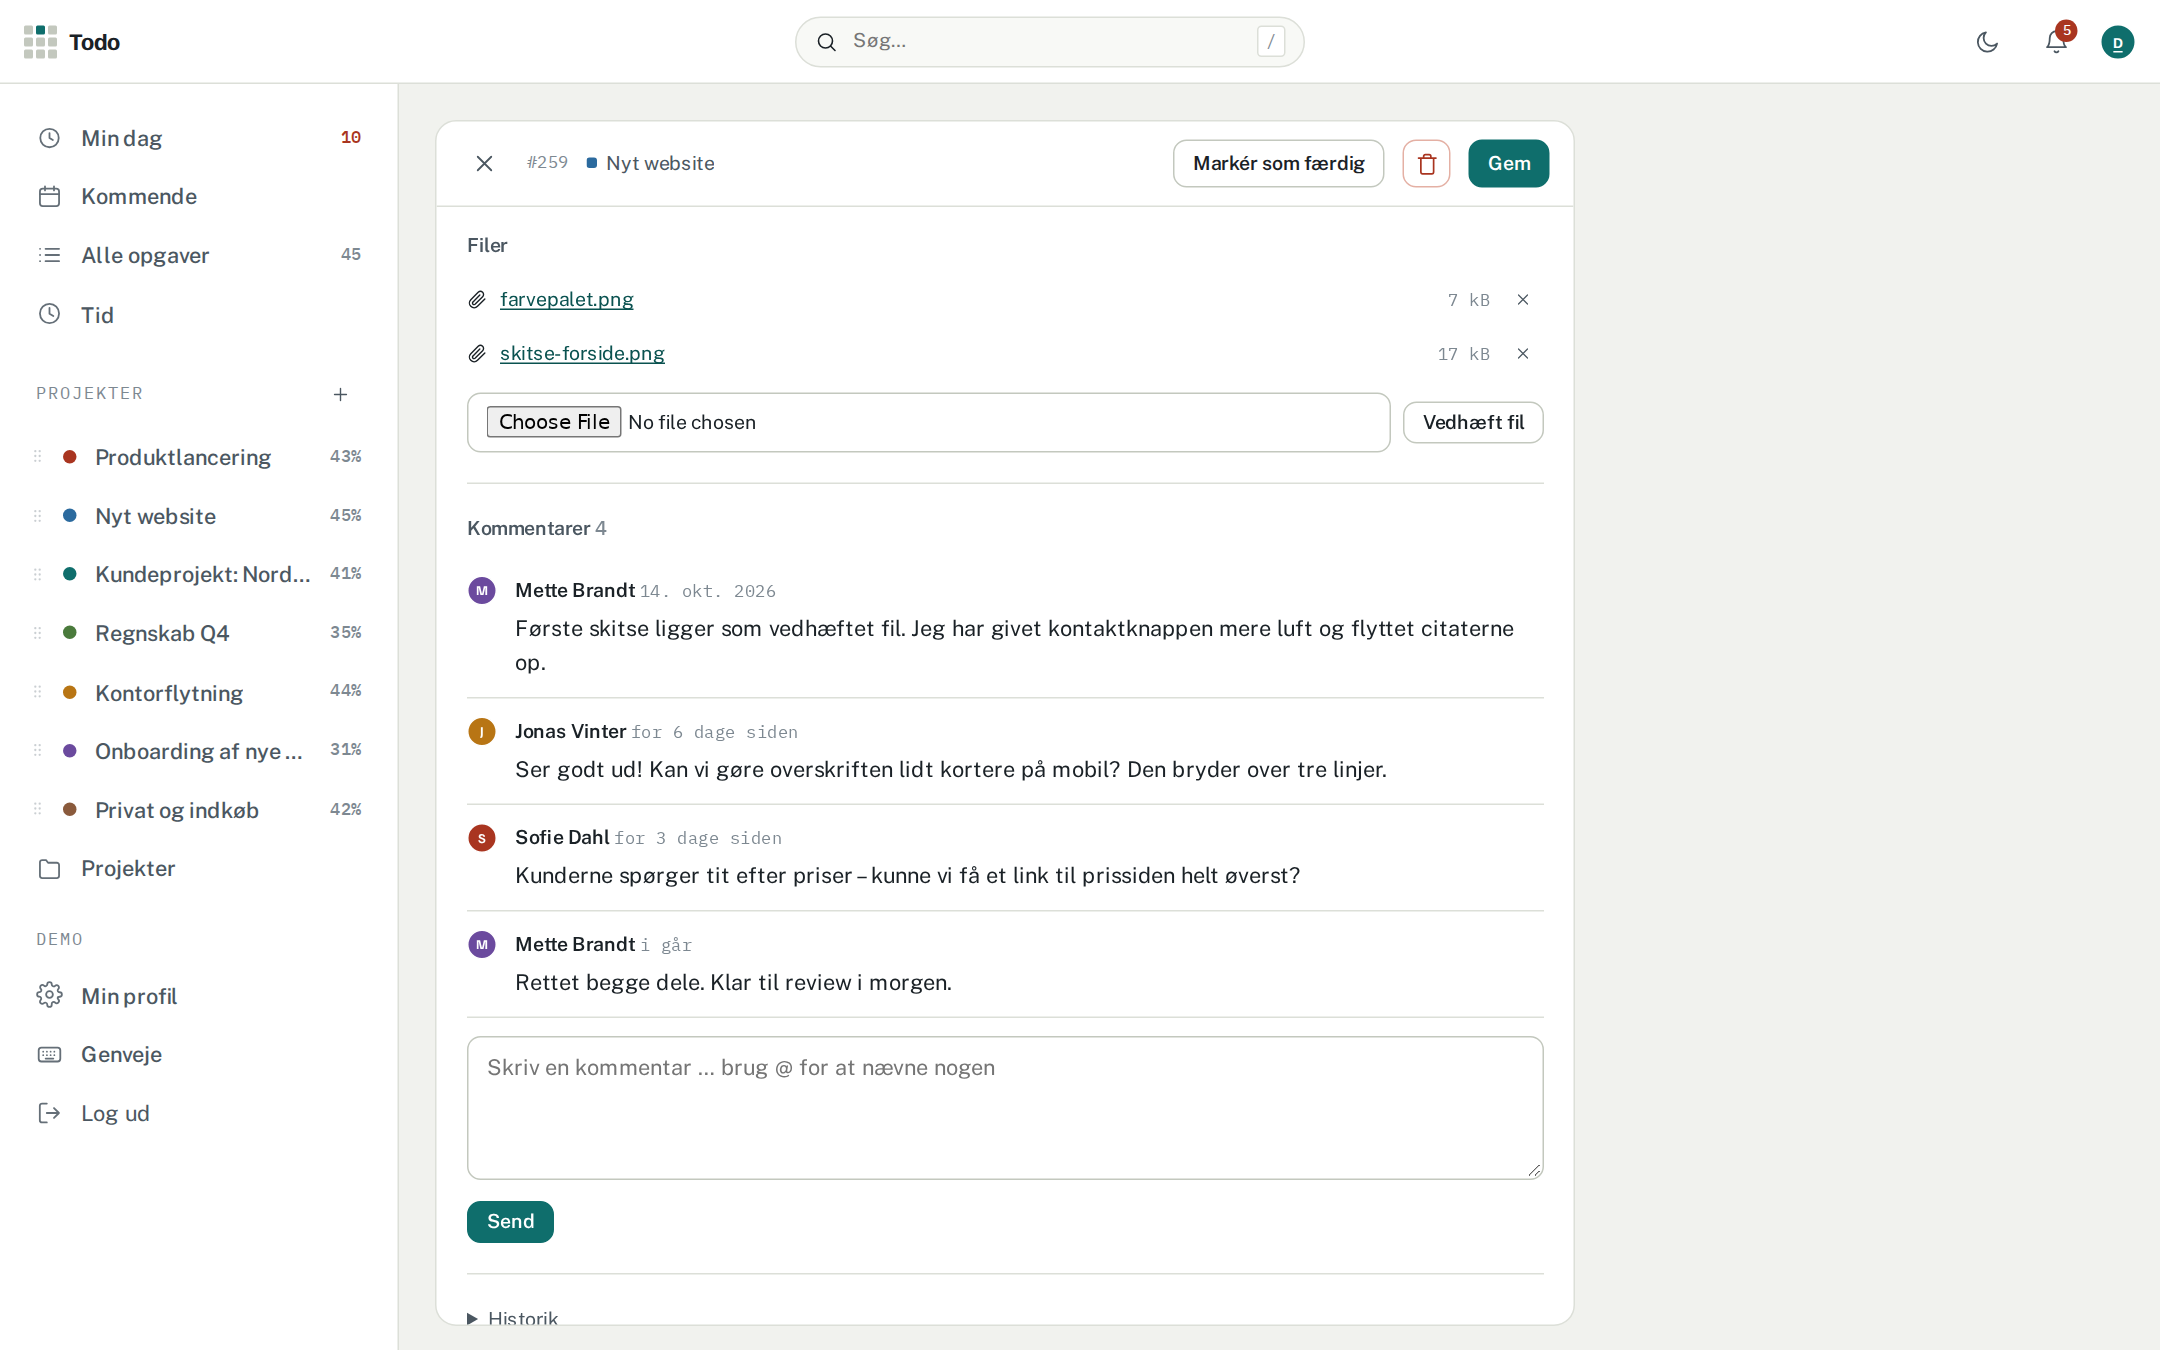This screenshot has width=2160, height=1350.
Task: Add new project plus icon
Action: pos(340,394)
